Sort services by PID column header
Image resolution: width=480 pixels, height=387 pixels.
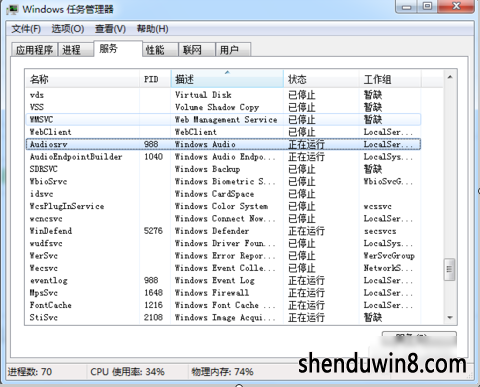pyautogui.click(x=155, y=79)
